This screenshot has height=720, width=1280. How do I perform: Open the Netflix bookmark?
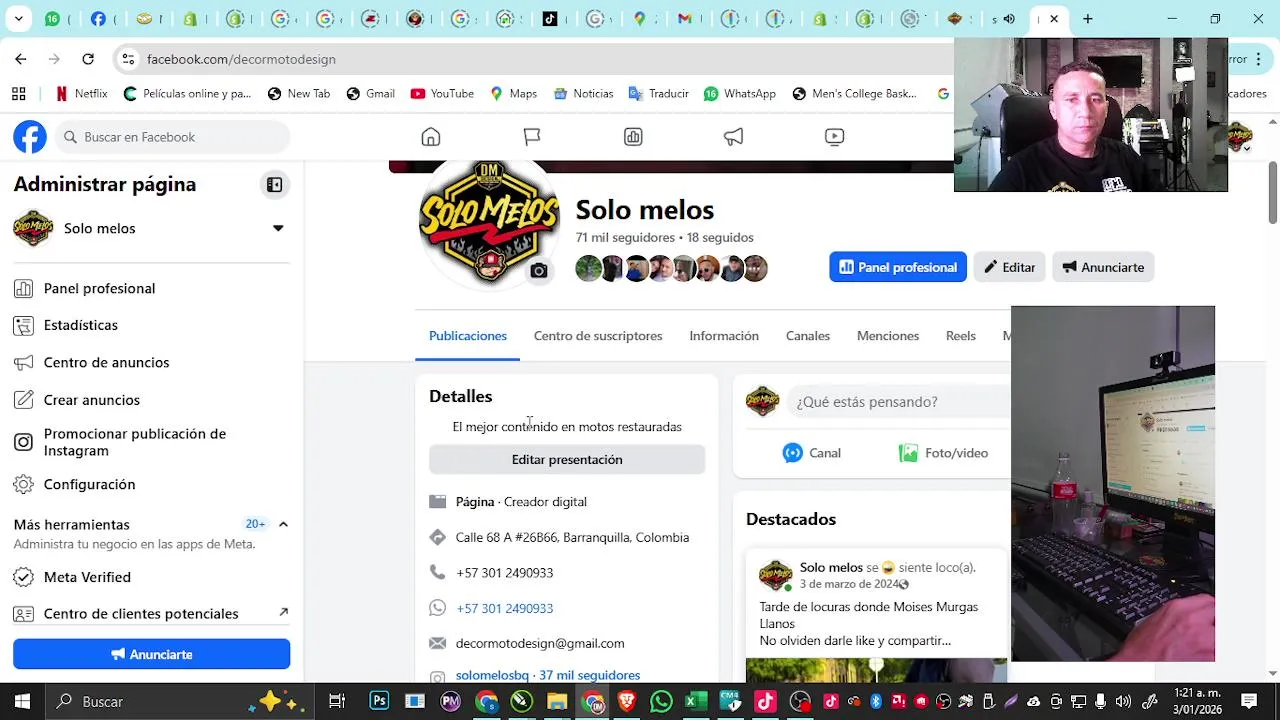pos(81,94)
